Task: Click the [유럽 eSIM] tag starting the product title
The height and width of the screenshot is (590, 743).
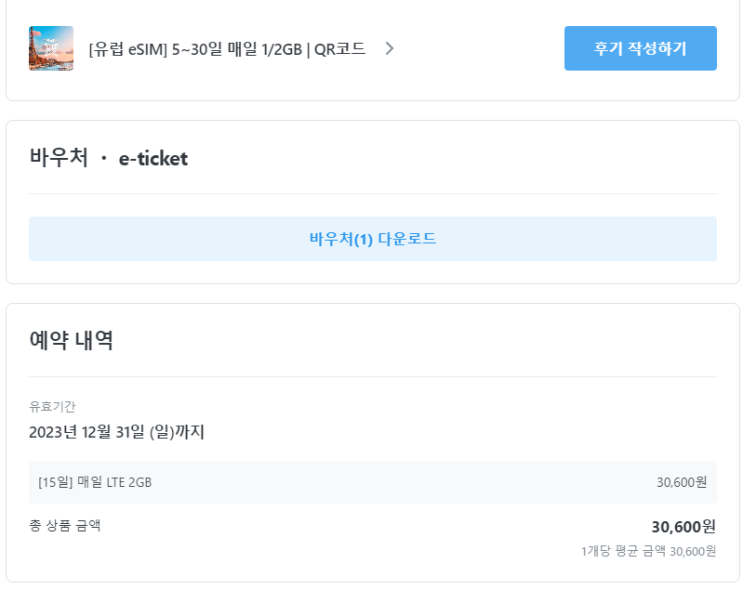Action: [125, 48]
